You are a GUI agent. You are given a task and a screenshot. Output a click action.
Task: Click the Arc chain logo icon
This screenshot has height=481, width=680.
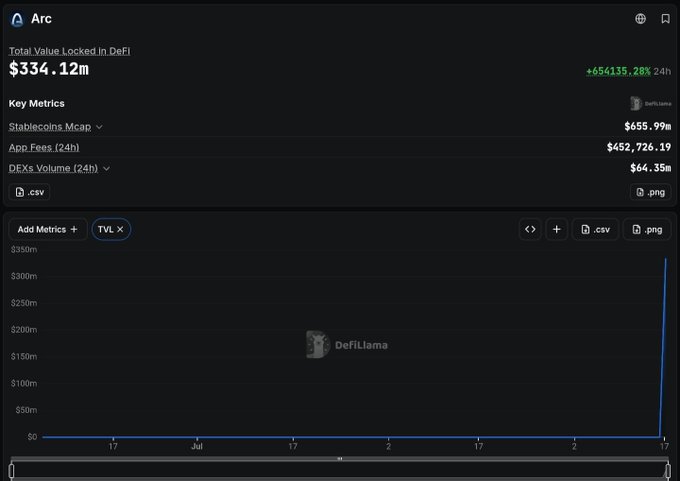coord(17,19)
